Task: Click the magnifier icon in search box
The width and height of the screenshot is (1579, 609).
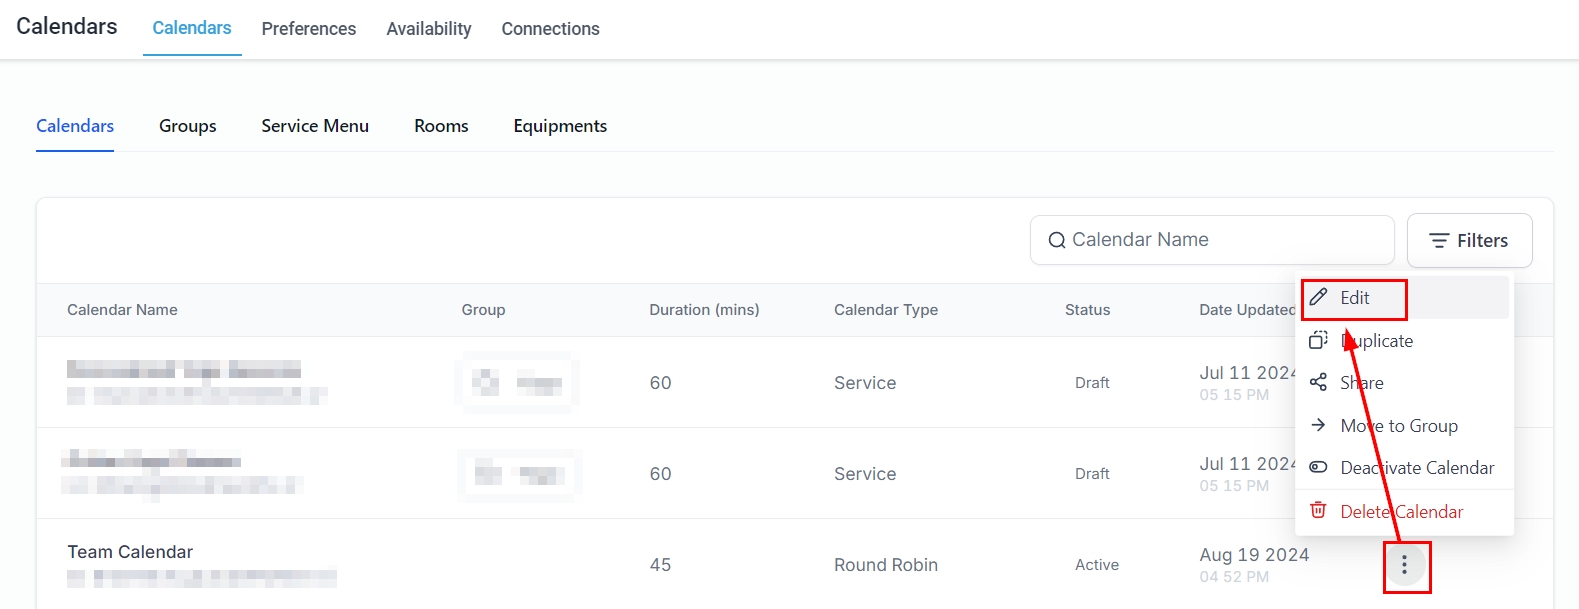Action: (1056, 241)
